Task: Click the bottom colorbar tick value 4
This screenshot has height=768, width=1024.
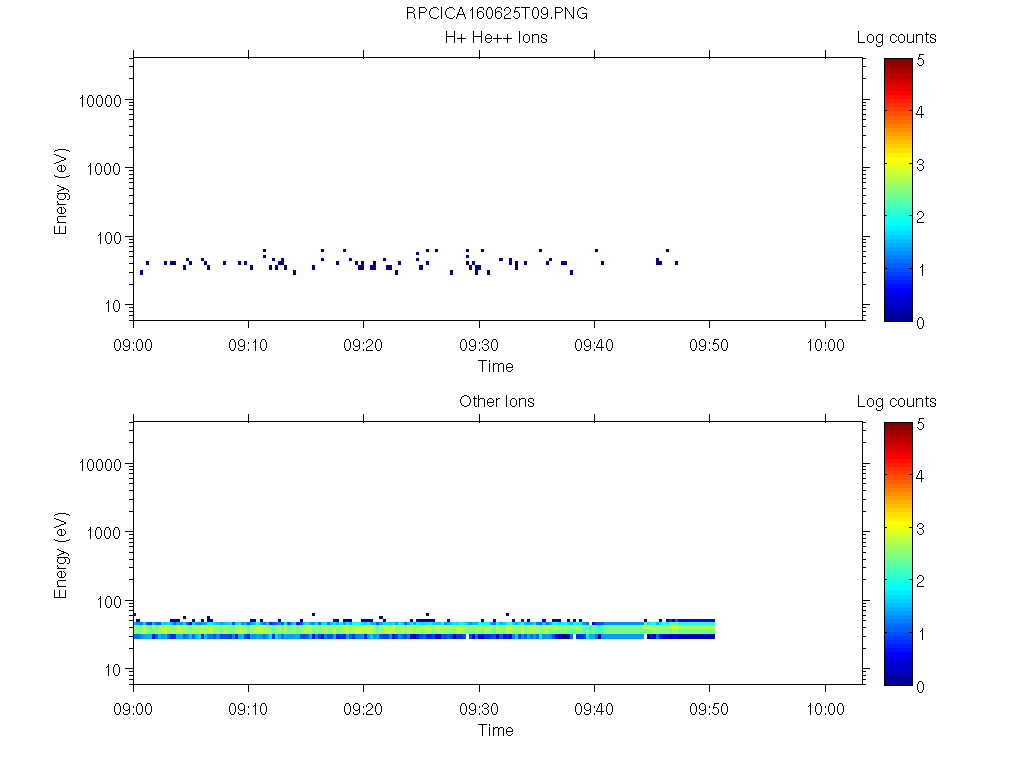Action: tap(920, 476)
